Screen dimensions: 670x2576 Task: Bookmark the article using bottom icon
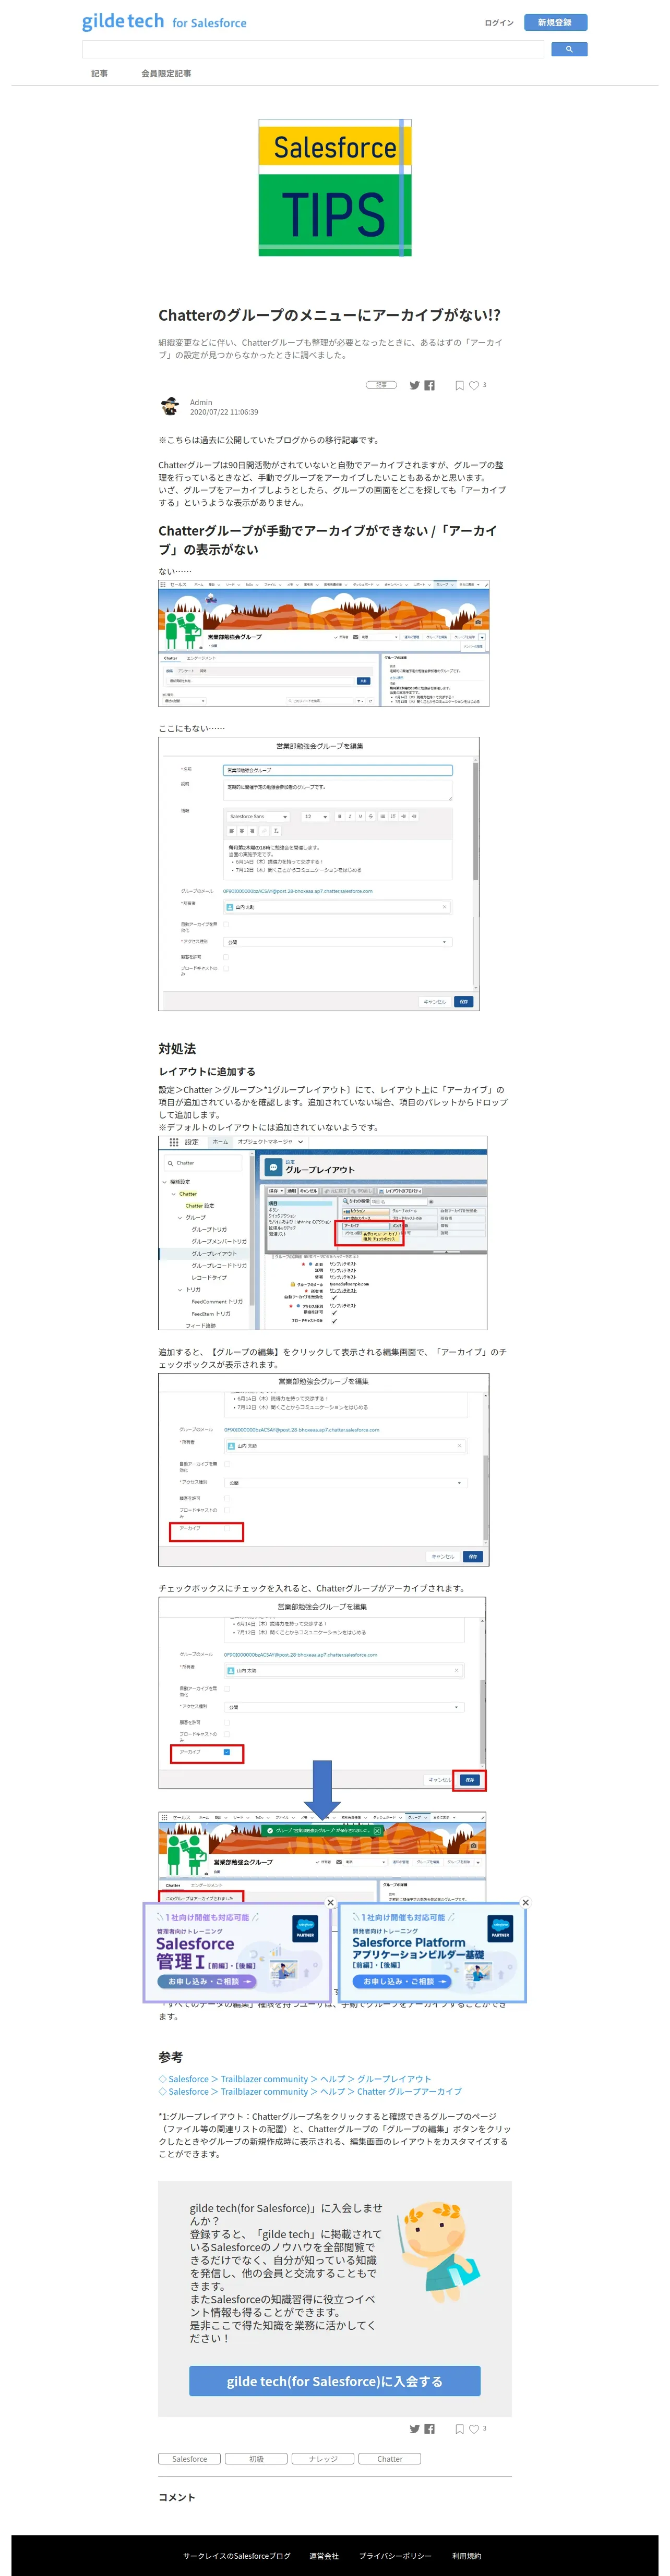[459, 2429]
